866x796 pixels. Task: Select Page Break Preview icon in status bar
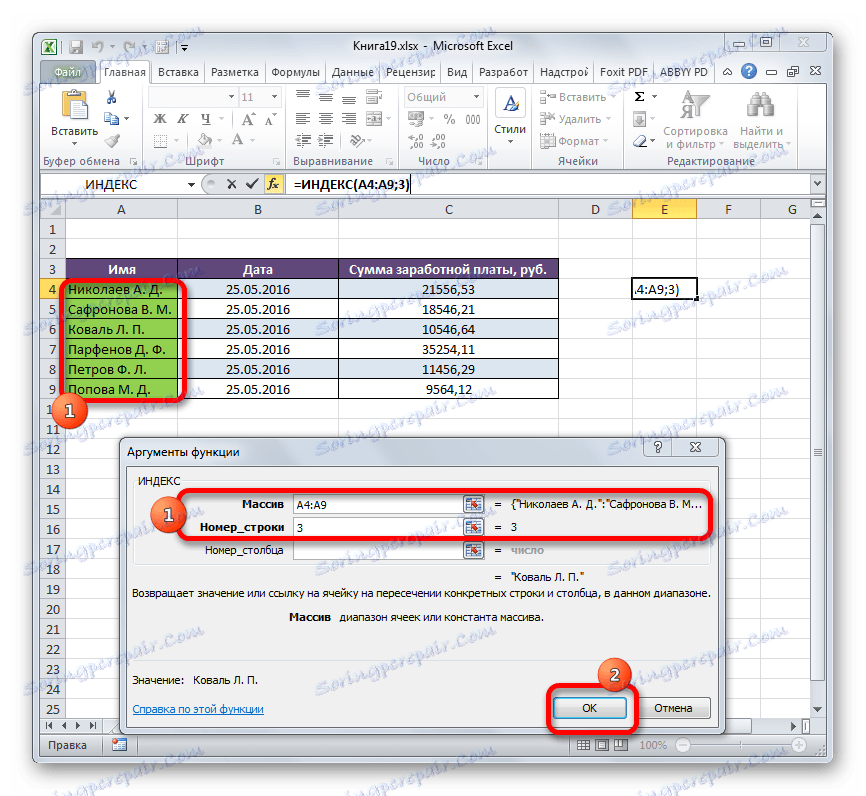pos(621,745)
